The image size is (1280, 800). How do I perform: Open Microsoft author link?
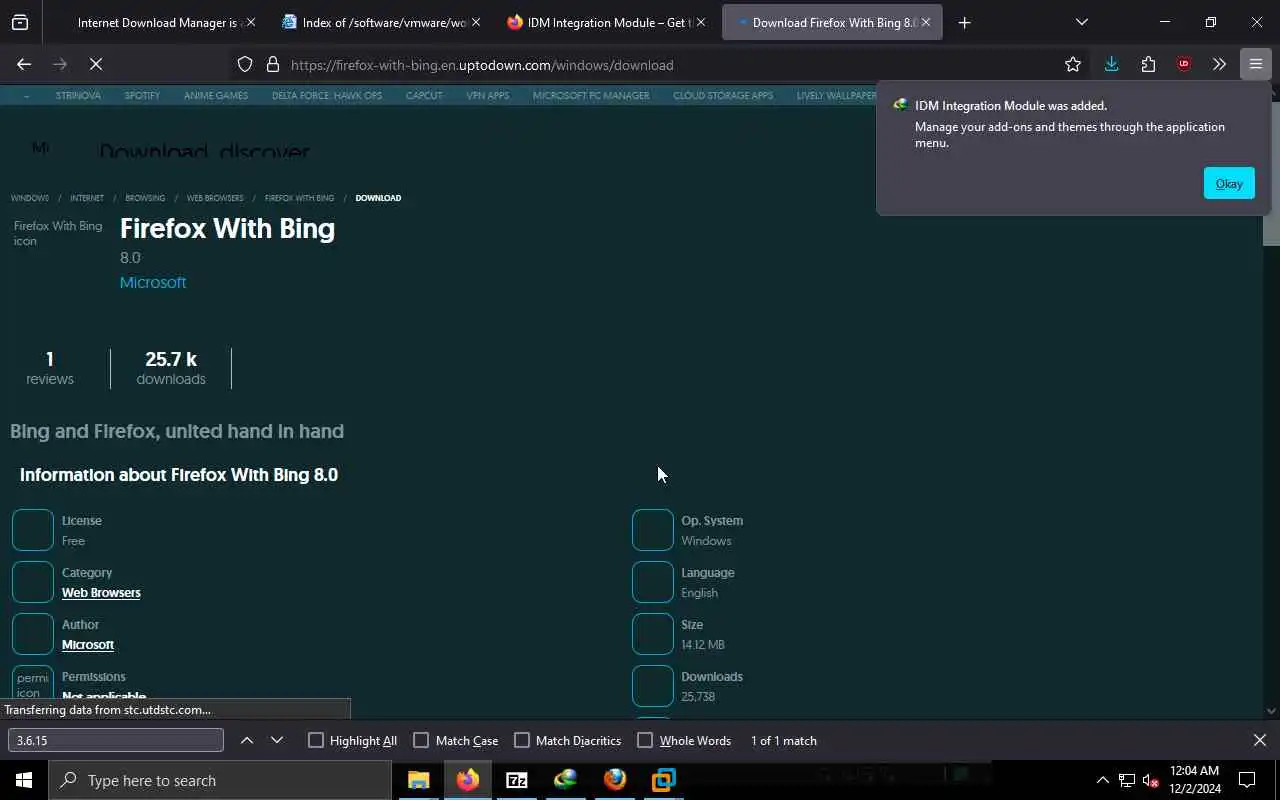click(88, 645)
